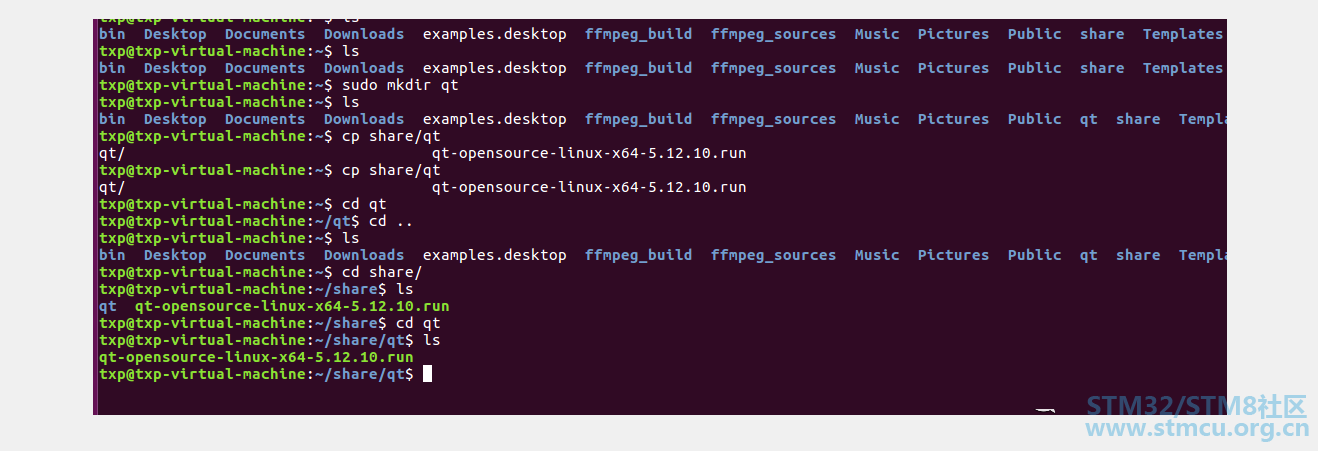1318x451 pixels.
Task: Place cursor at the blinking terminal block cursor
Action: pyautogui.click(x=427, y=374)
